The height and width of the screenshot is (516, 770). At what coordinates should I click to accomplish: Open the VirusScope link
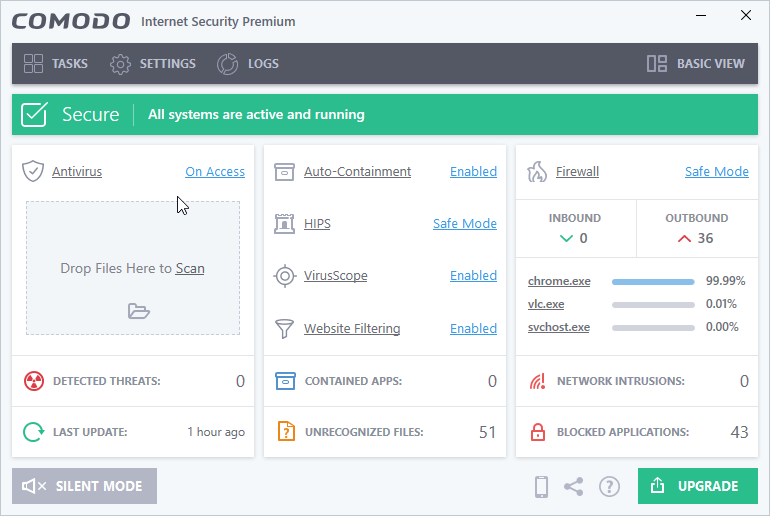(x=335, y=275)
